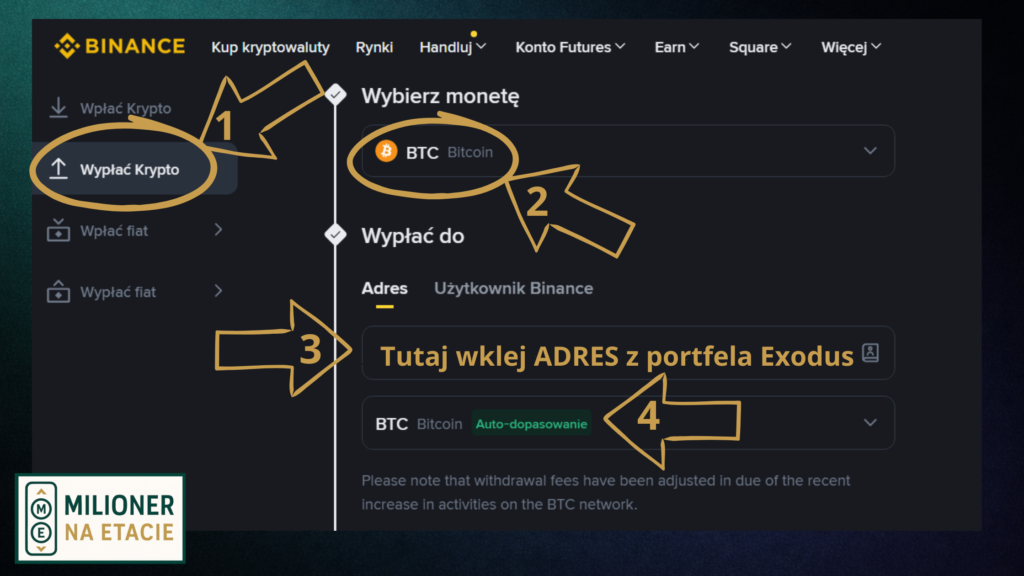Expand the BTC network selection dropdown
The image size is (1024, 576).
pos(869,423)
